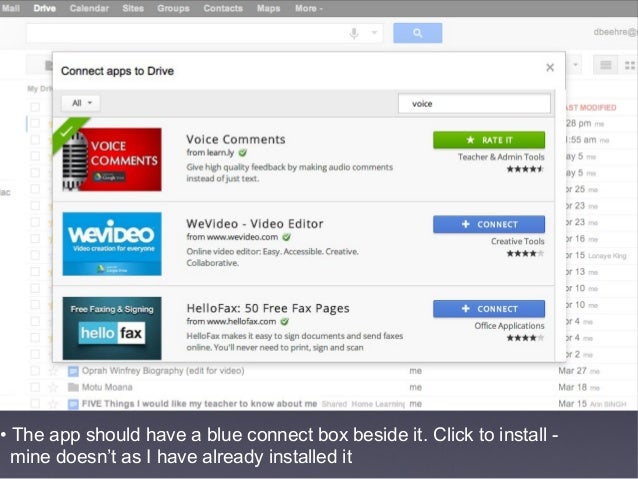
Task: Open the dbeehre account menu
Action: click(x=615, y=32)
